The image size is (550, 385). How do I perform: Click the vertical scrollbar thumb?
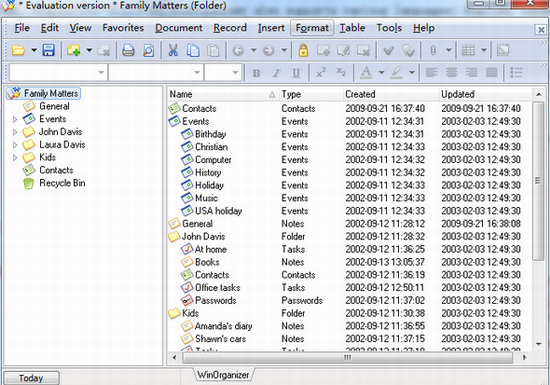pos(538,181)
